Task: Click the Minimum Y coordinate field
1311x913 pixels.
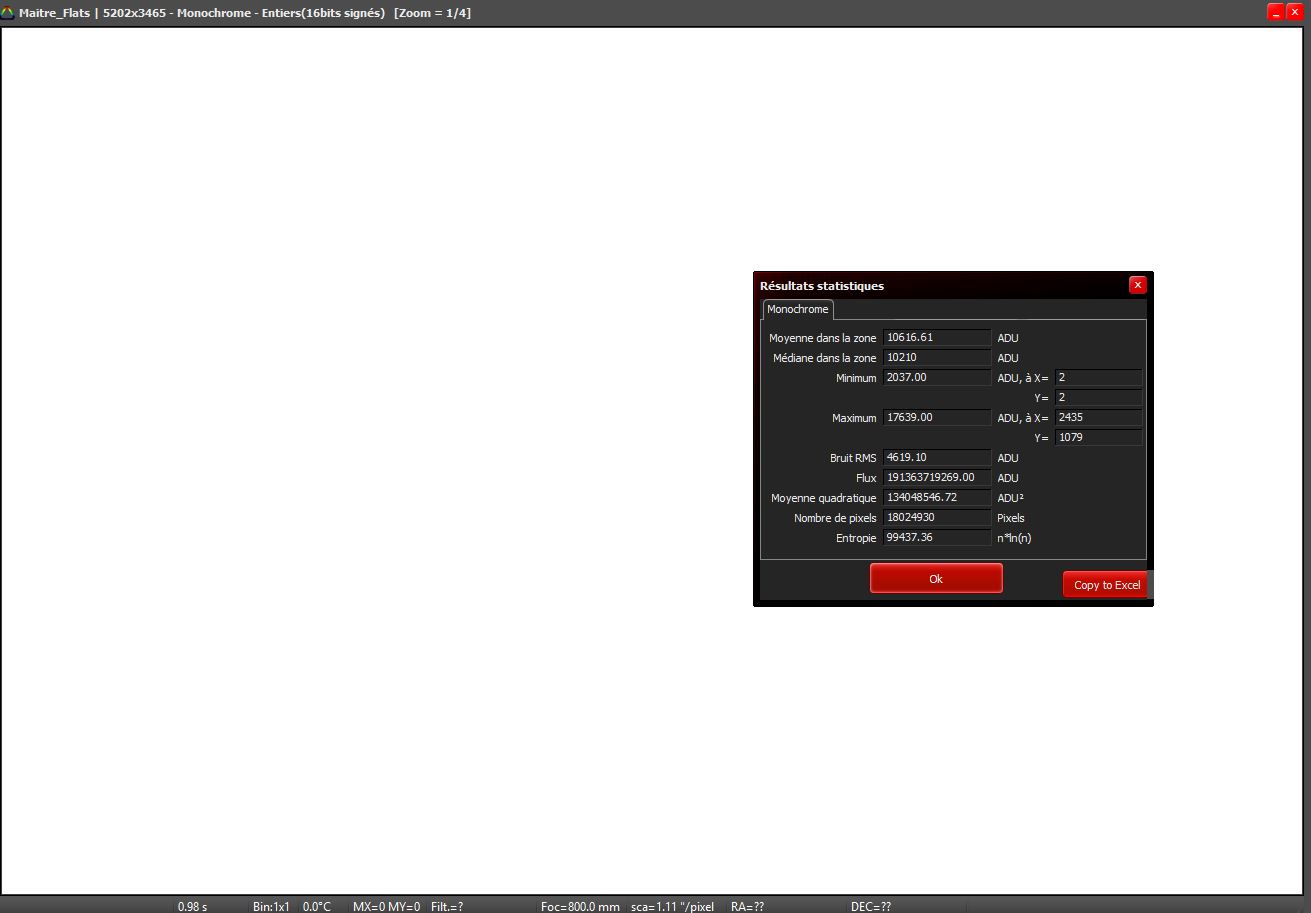Action: (x=1097, y=398)
